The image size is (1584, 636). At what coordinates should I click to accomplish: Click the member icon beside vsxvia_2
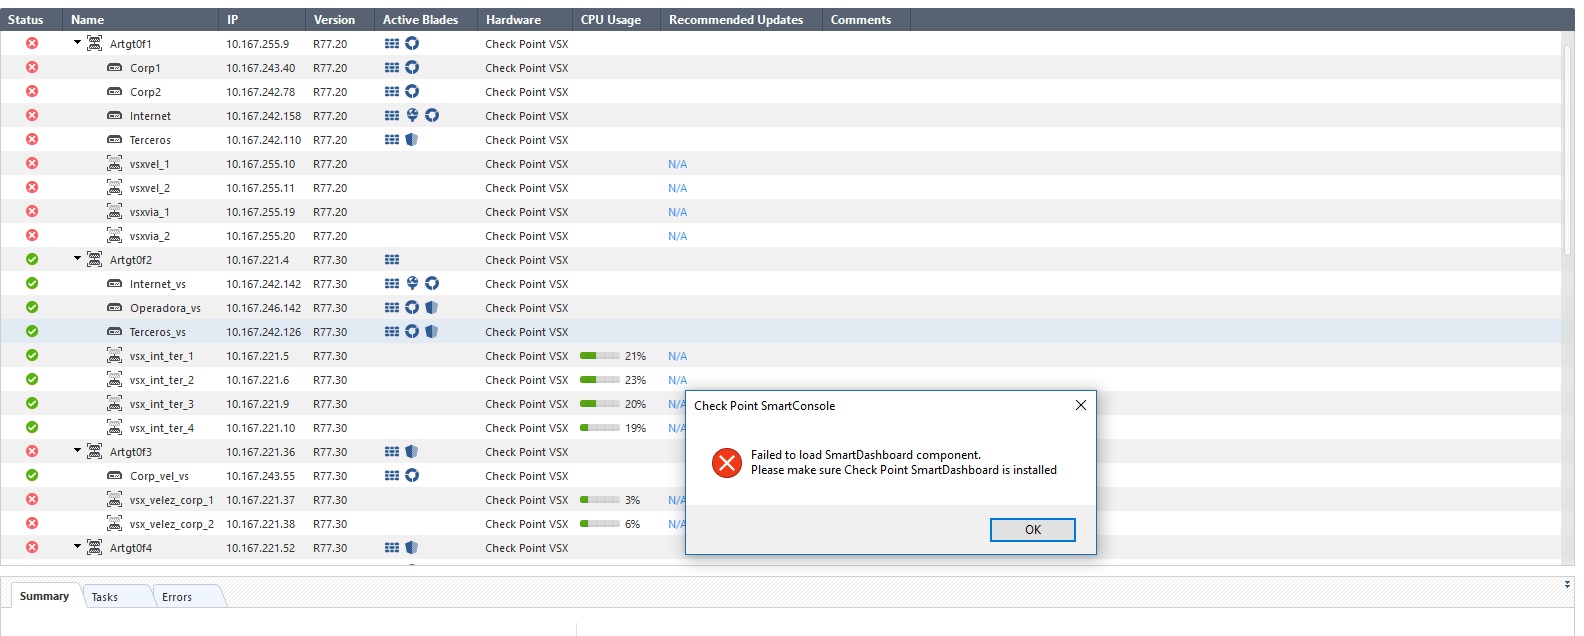(x=115, y=235)
